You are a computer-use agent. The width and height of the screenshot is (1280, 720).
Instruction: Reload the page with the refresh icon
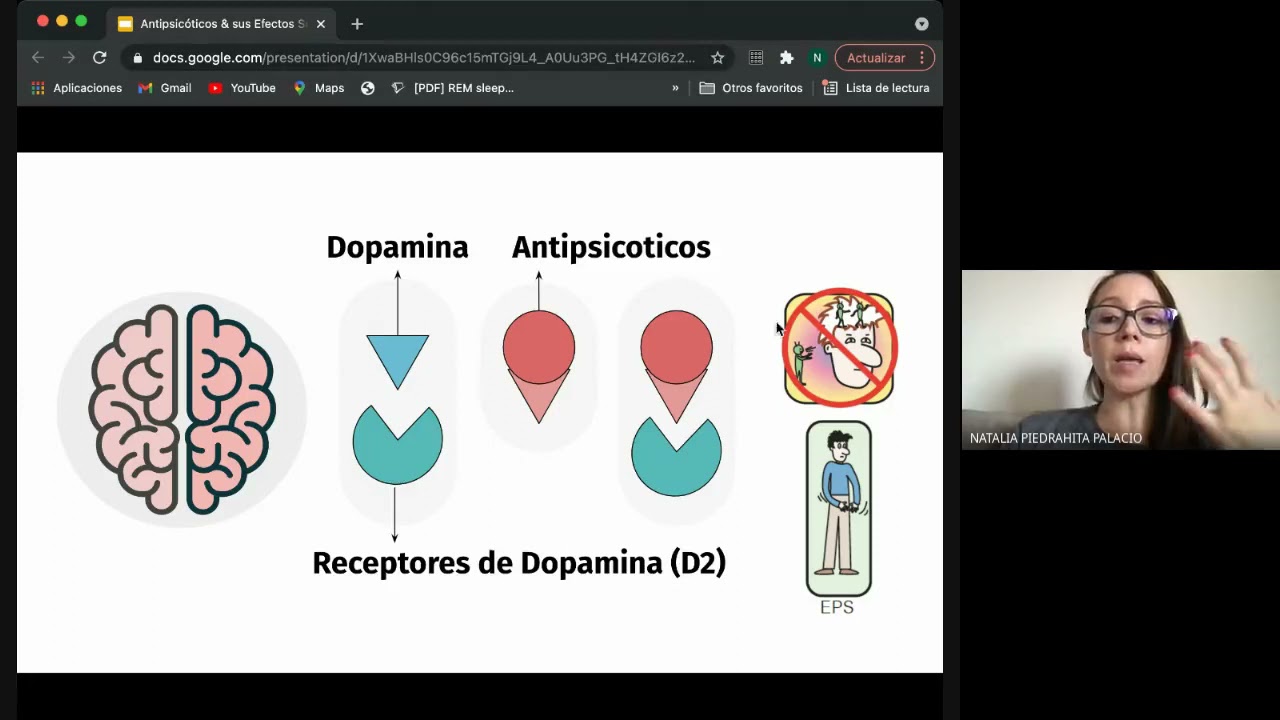point(99,58)
